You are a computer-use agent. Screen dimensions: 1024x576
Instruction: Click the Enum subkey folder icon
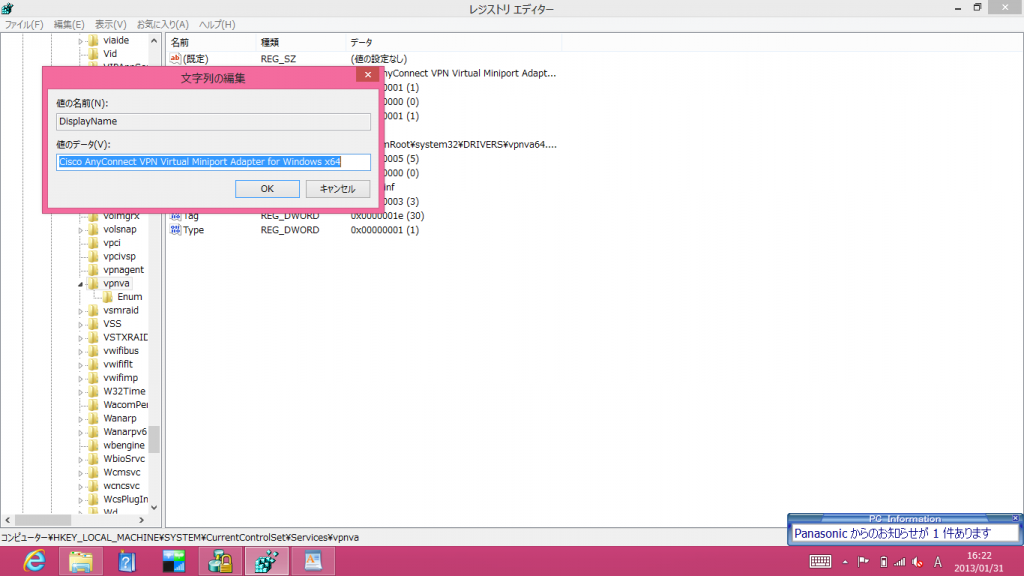108,297
